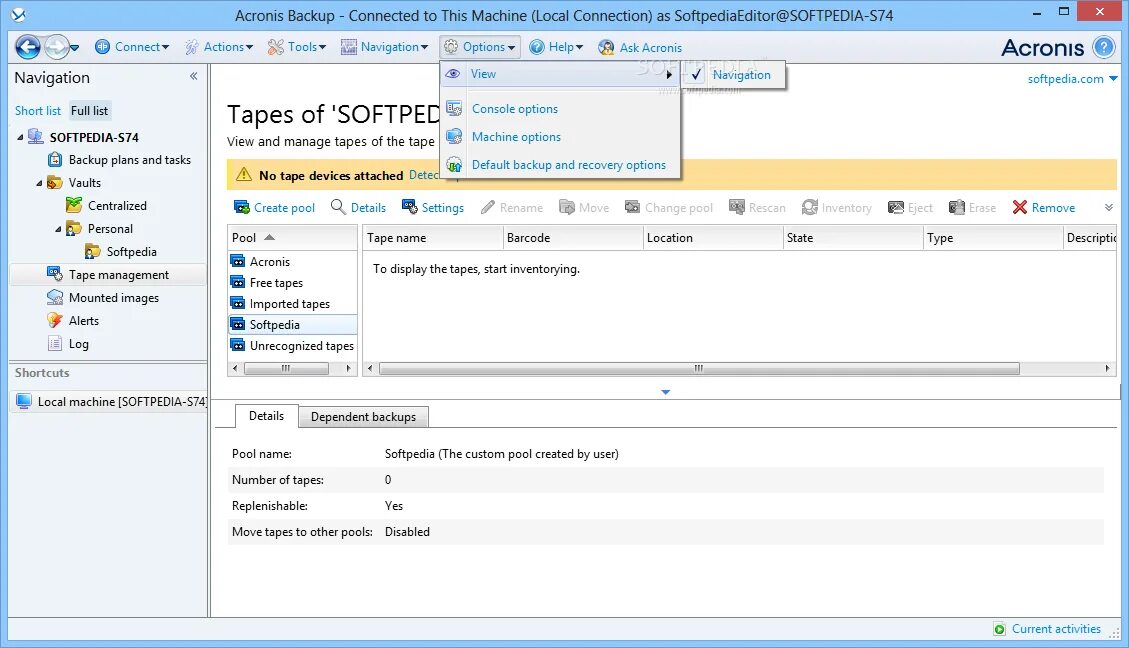Sort by the Barcode column
Screen dimensions: 1129x648
click(x=572, y=238)
